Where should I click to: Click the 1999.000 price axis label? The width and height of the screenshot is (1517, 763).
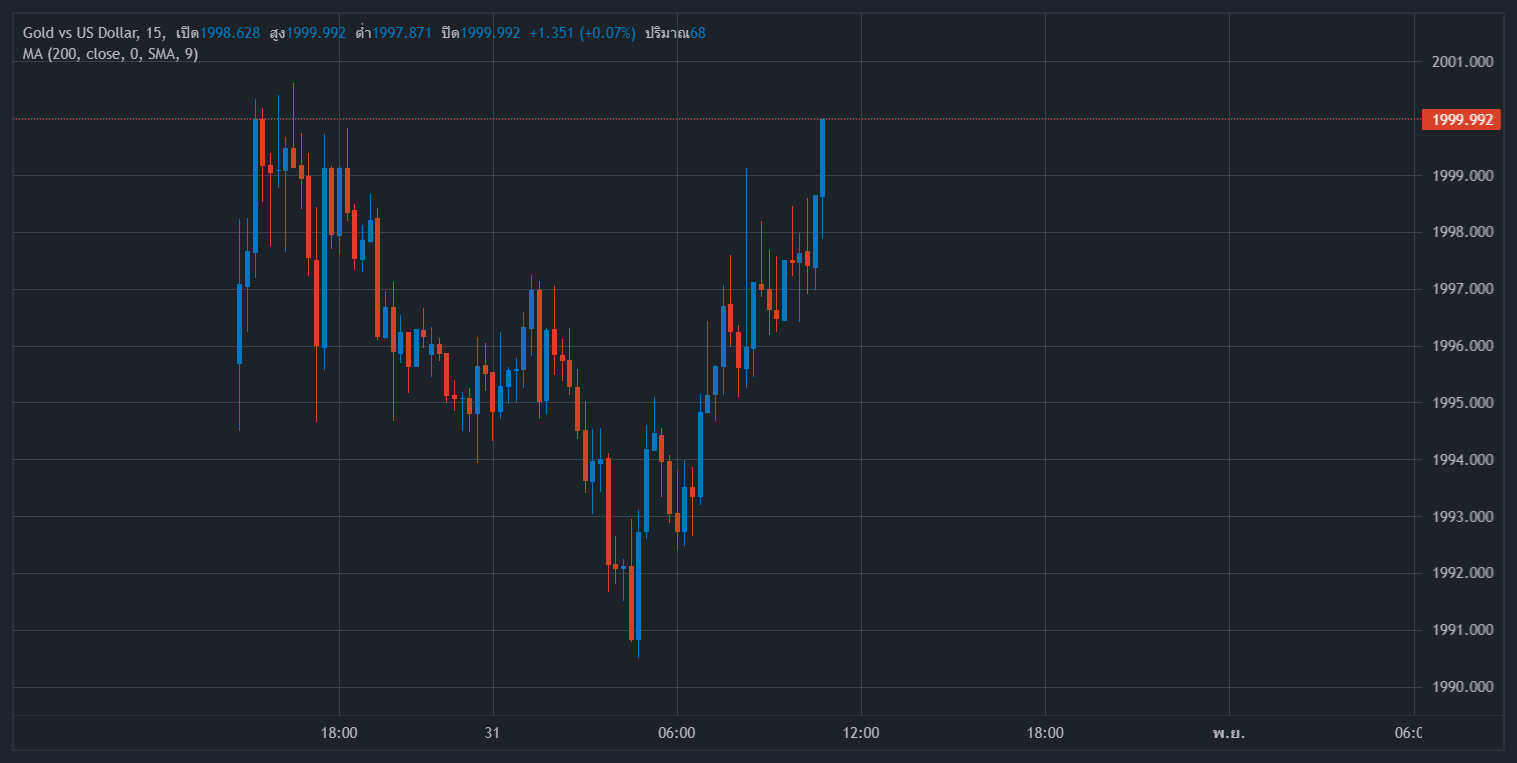click(1462, 176)
